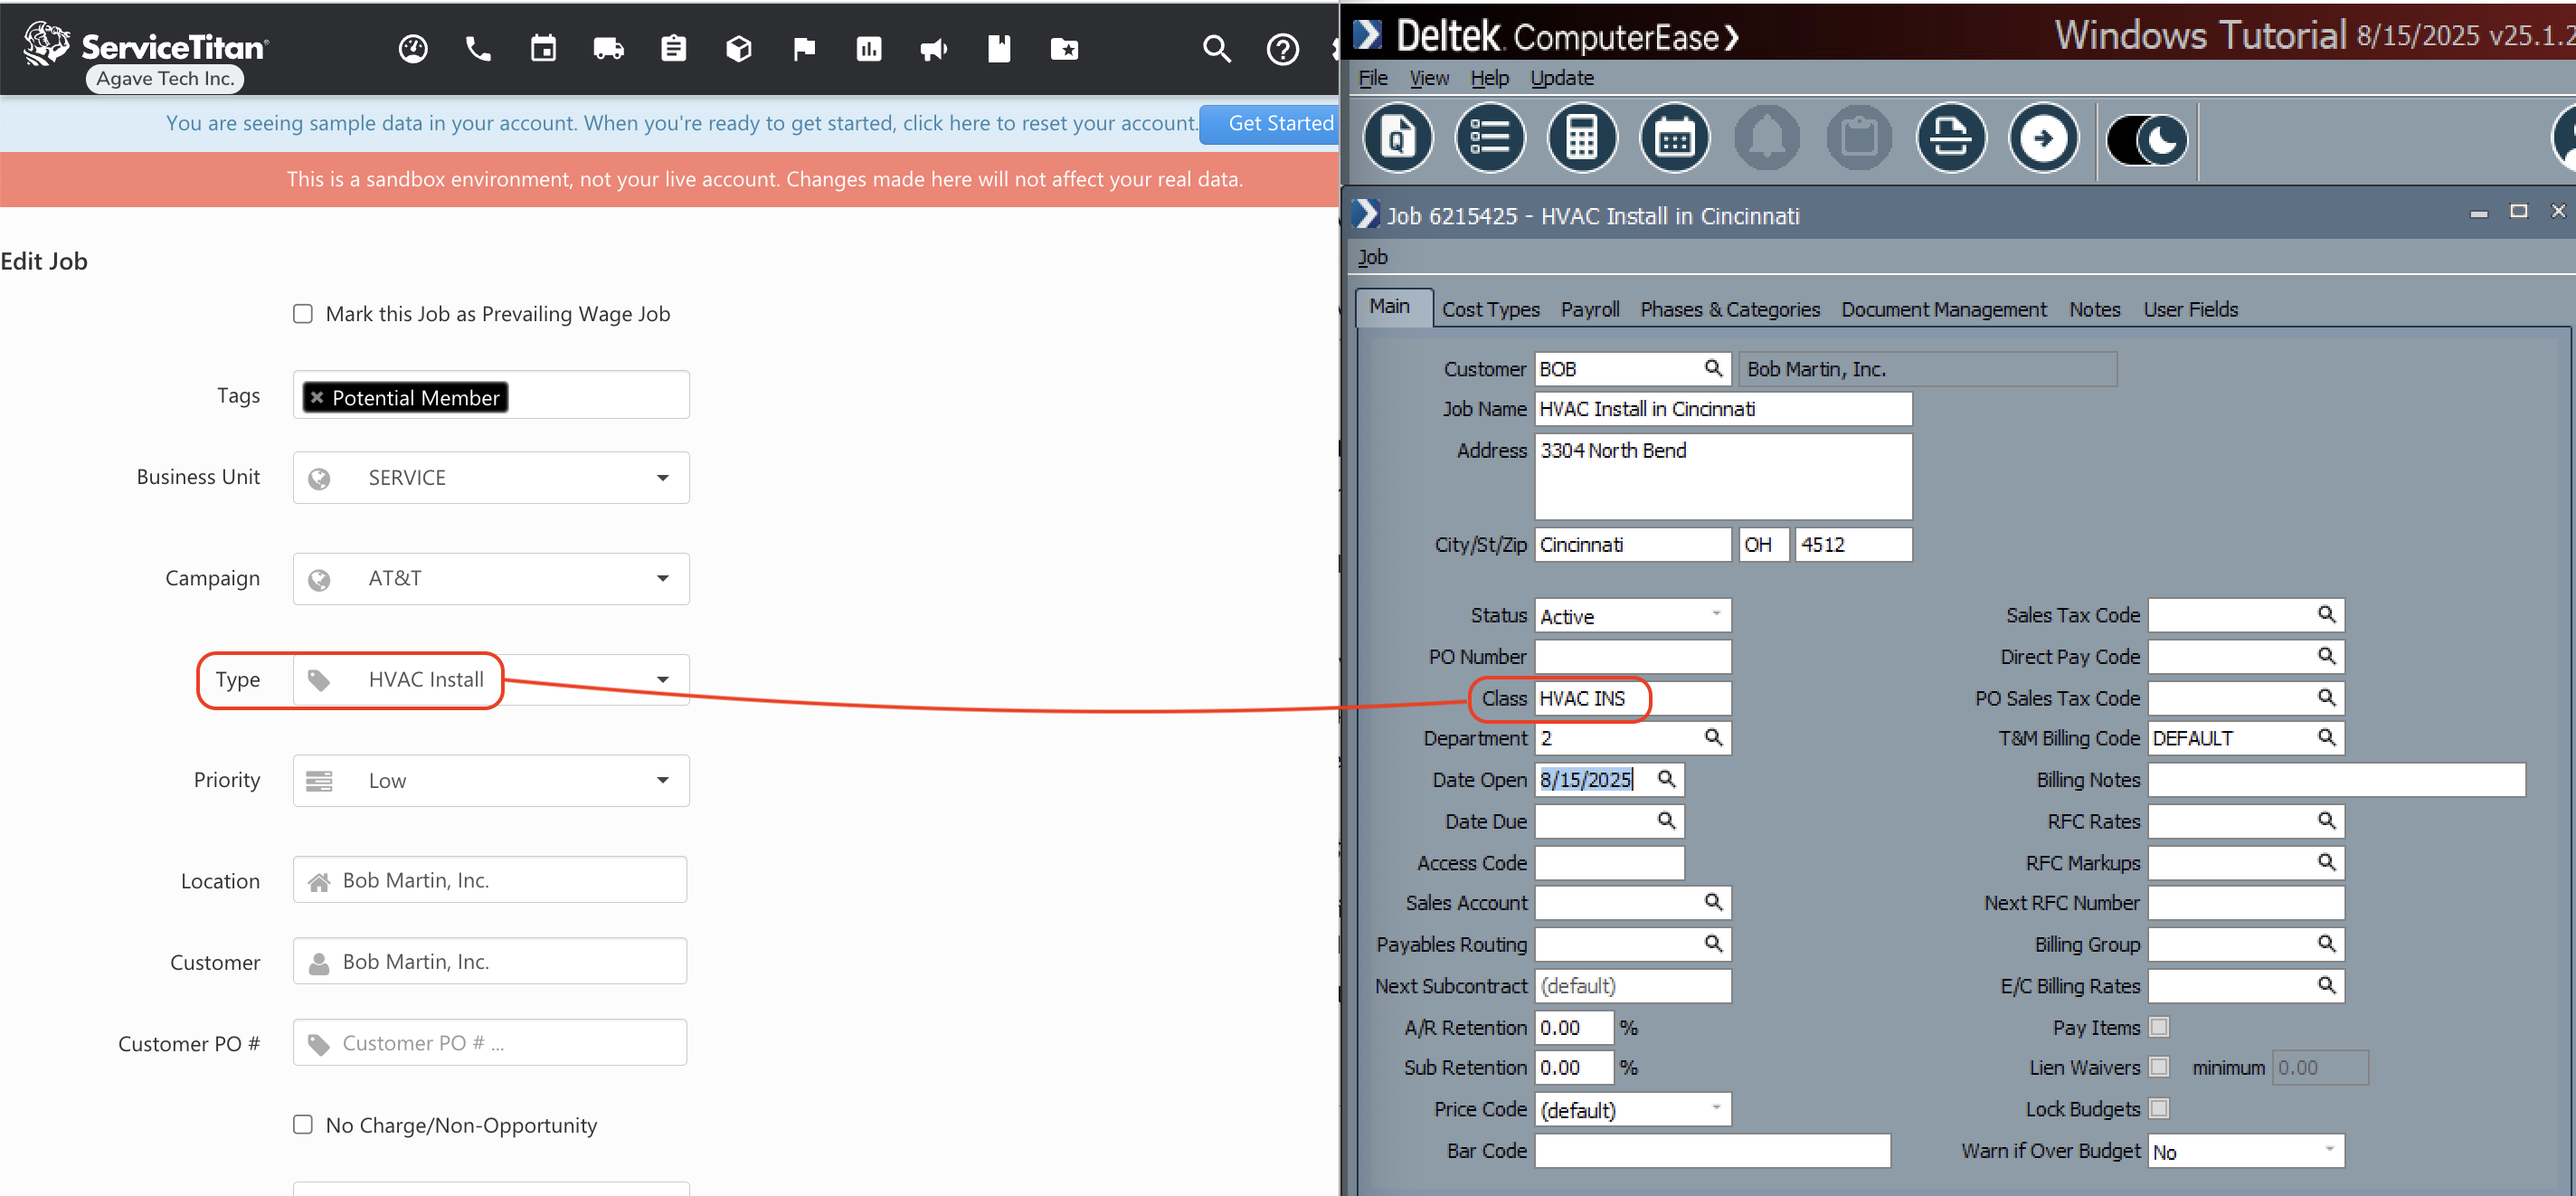Click the Agave Tech Inc. account badge
Image resolution: width=2576 pixels, height=1196 pixels.
coord(165,79)
